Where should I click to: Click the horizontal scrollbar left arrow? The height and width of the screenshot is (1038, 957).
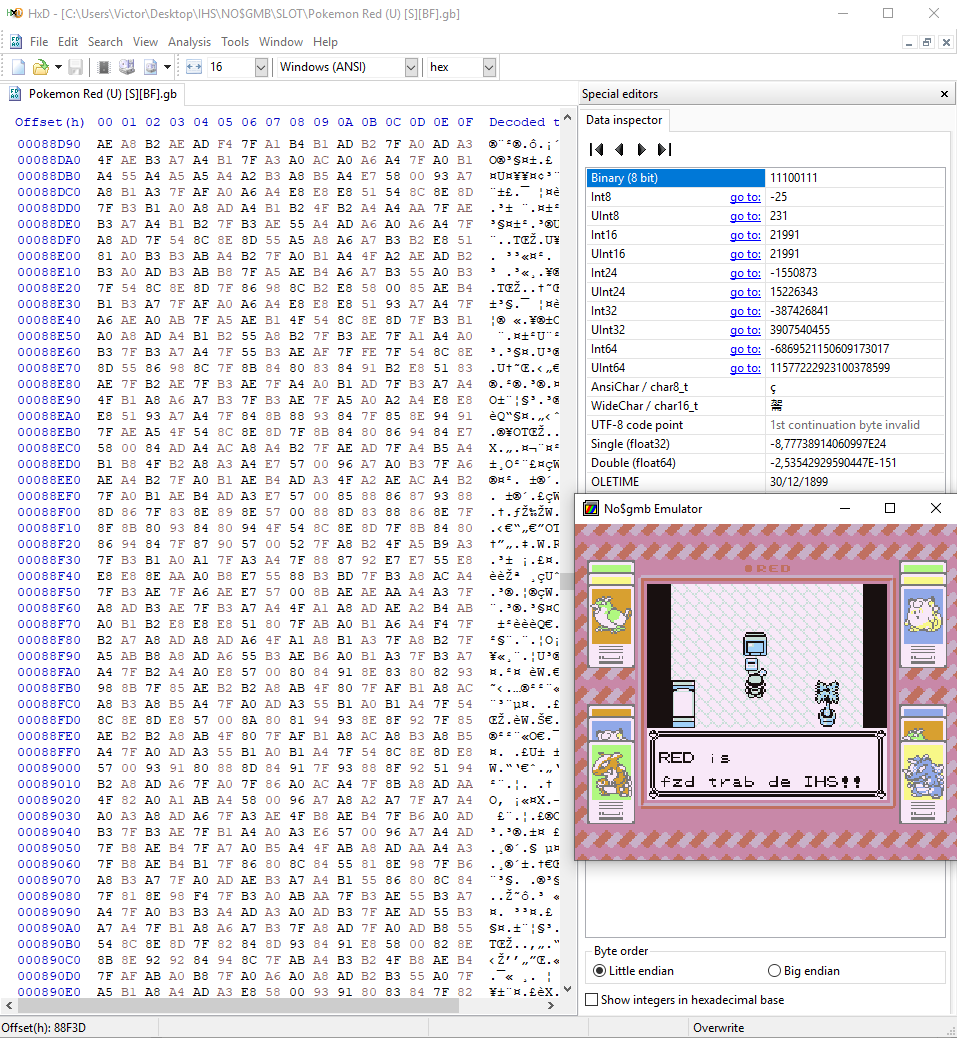[x=9, y=1005]
